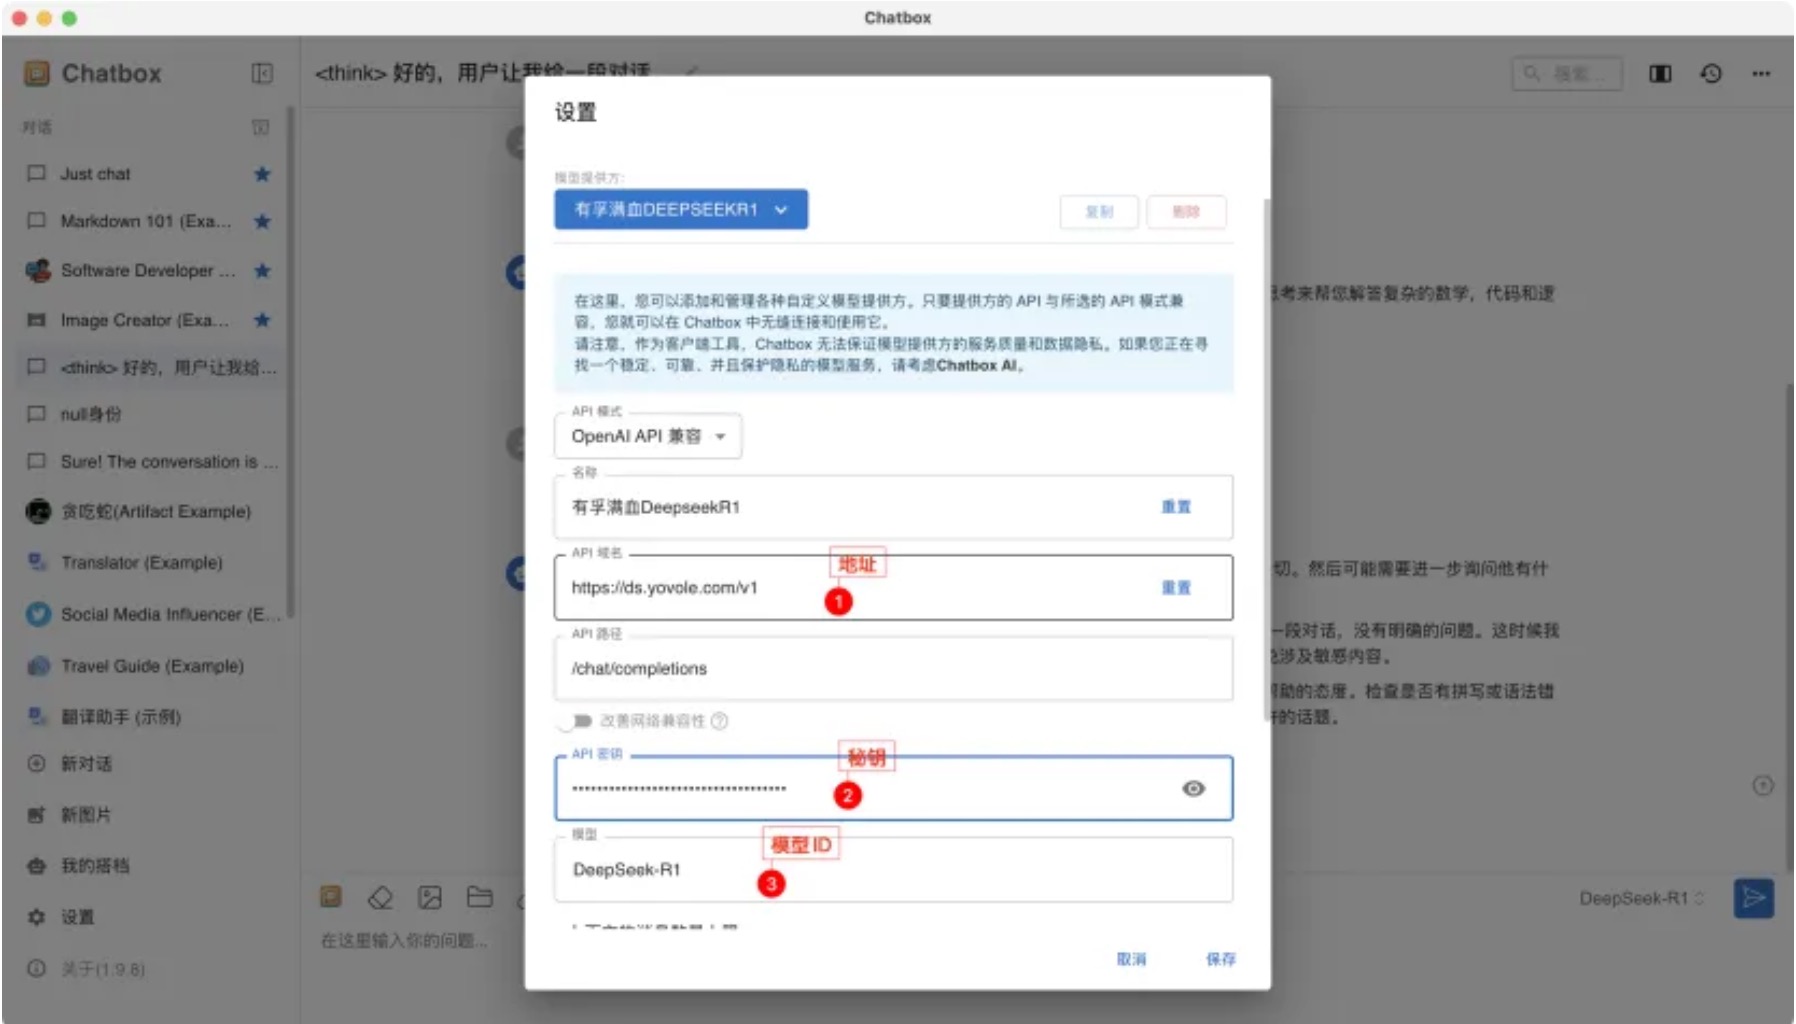Open the Markdown 101 conversation
Viewport: 1796px width, 1024px height.
pyautogui.click(x=150, y=221)
